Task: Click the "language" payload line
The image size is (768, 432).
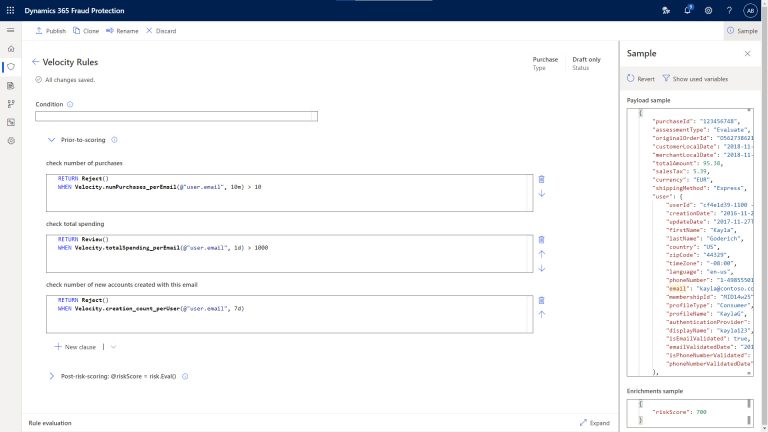Action: (699, 272)
